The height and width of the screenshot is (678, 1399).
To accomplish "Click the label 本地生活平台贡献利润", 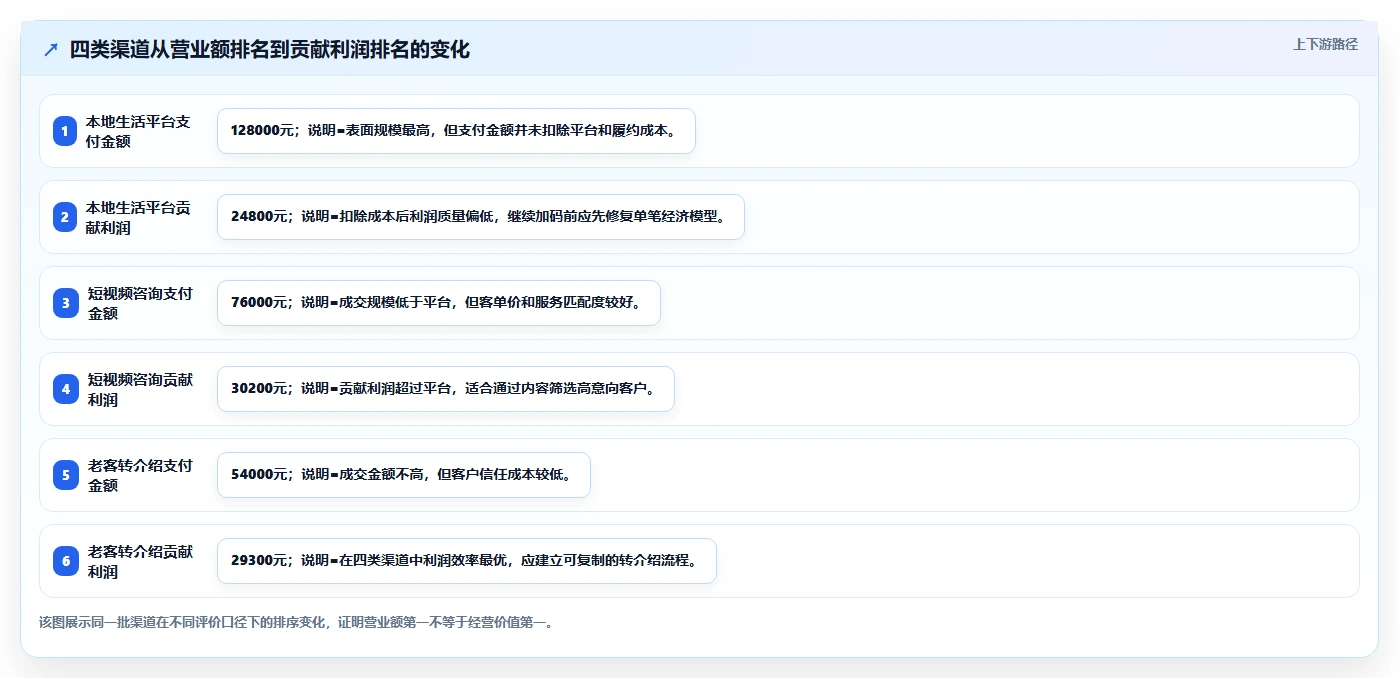I will point(138,217).
